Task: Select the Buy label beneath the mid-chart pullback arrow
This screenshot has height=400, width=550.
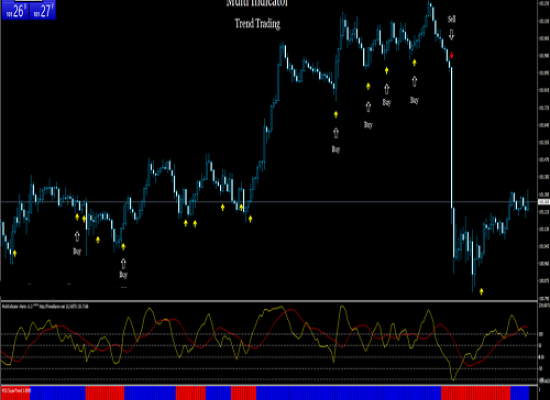Action: point(336,149)
